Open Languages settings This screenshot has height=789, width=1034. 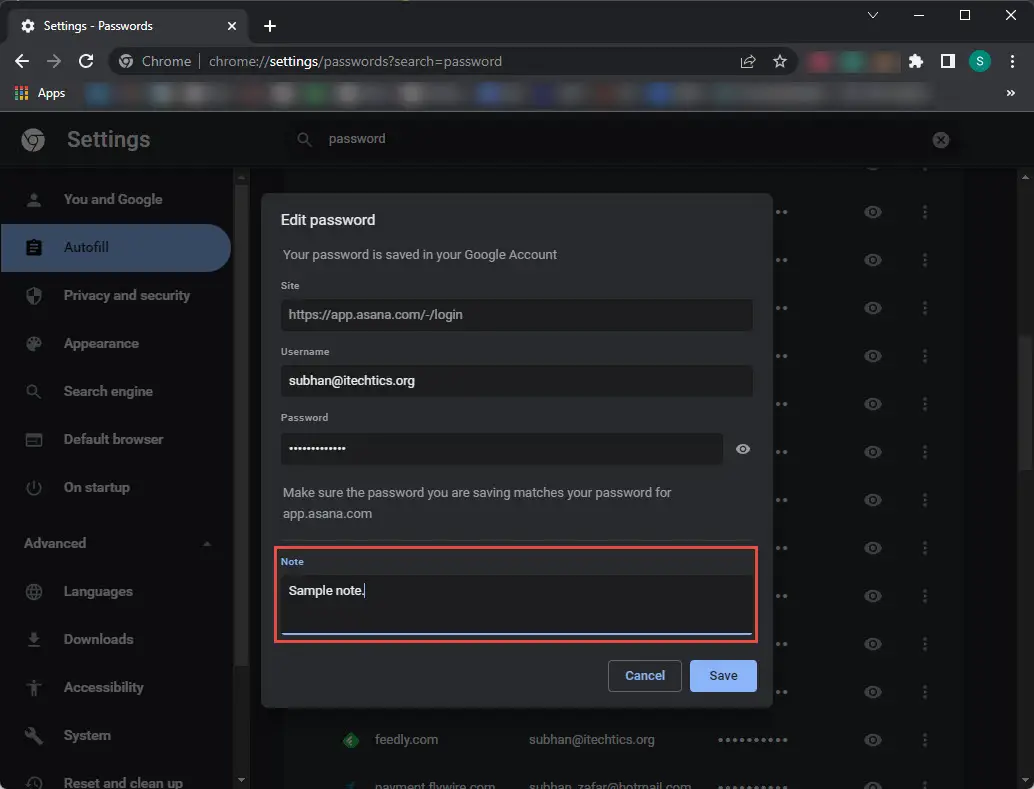pyautogui.click(x=115, y=592)
